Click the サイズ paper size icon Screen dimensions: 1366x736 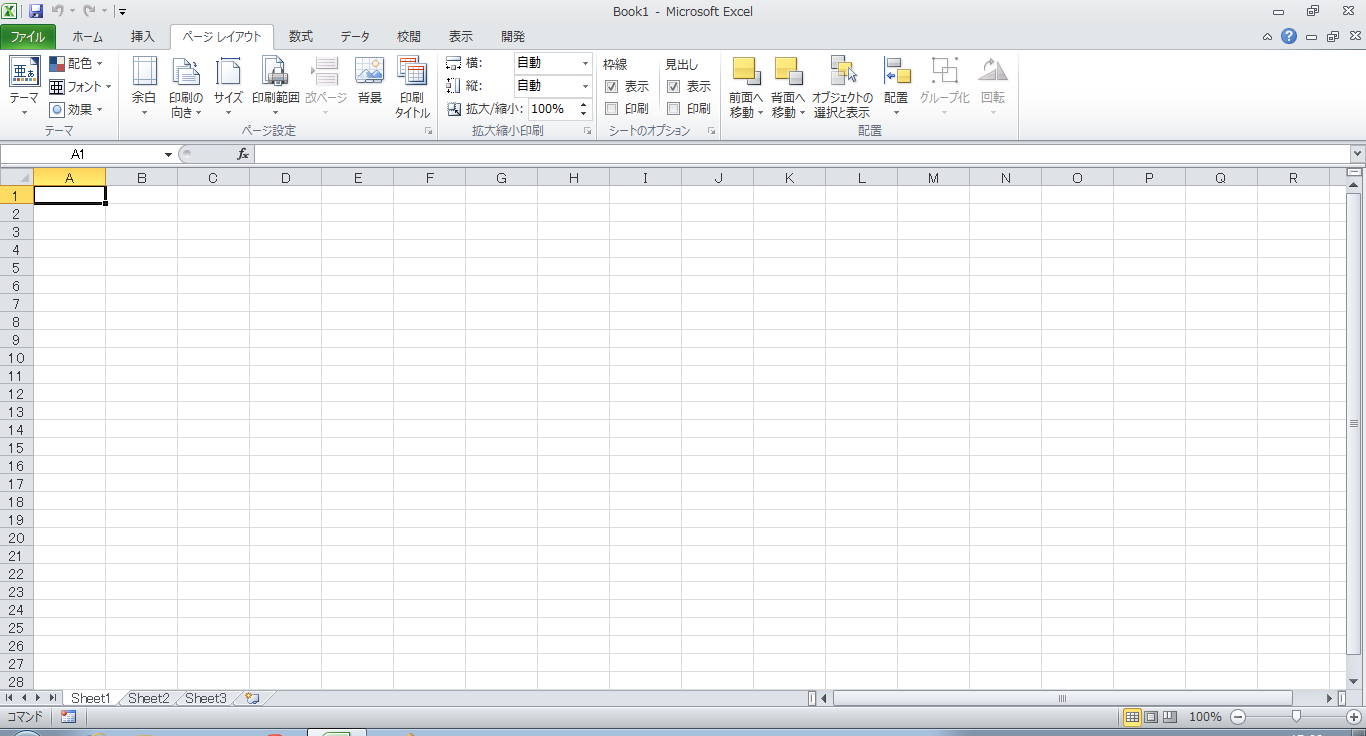click(x=228, y=72)
